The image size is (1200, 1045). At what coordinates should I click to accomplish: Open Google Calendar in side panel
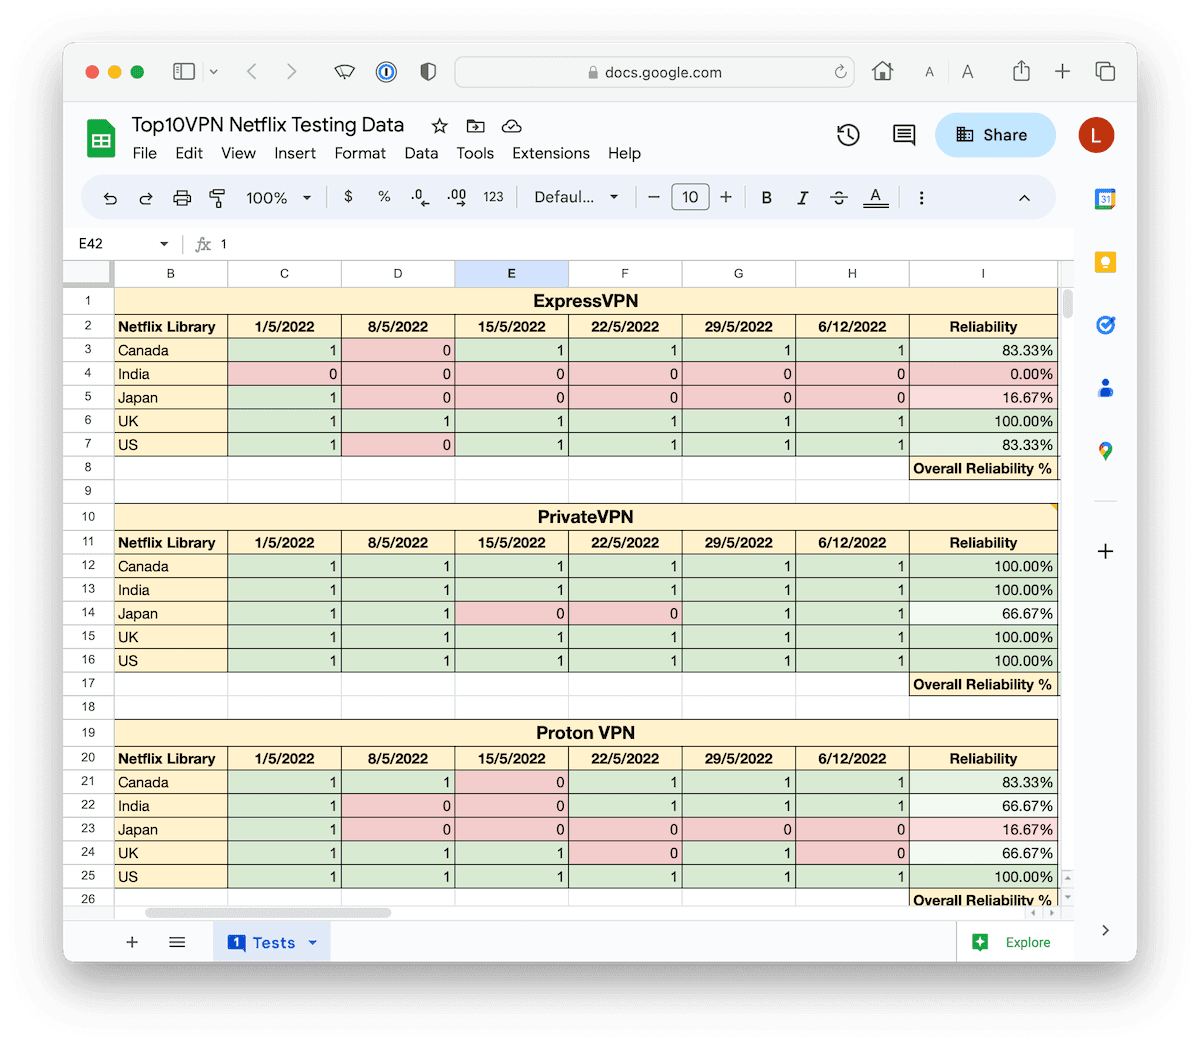[x=1105, y=199]
